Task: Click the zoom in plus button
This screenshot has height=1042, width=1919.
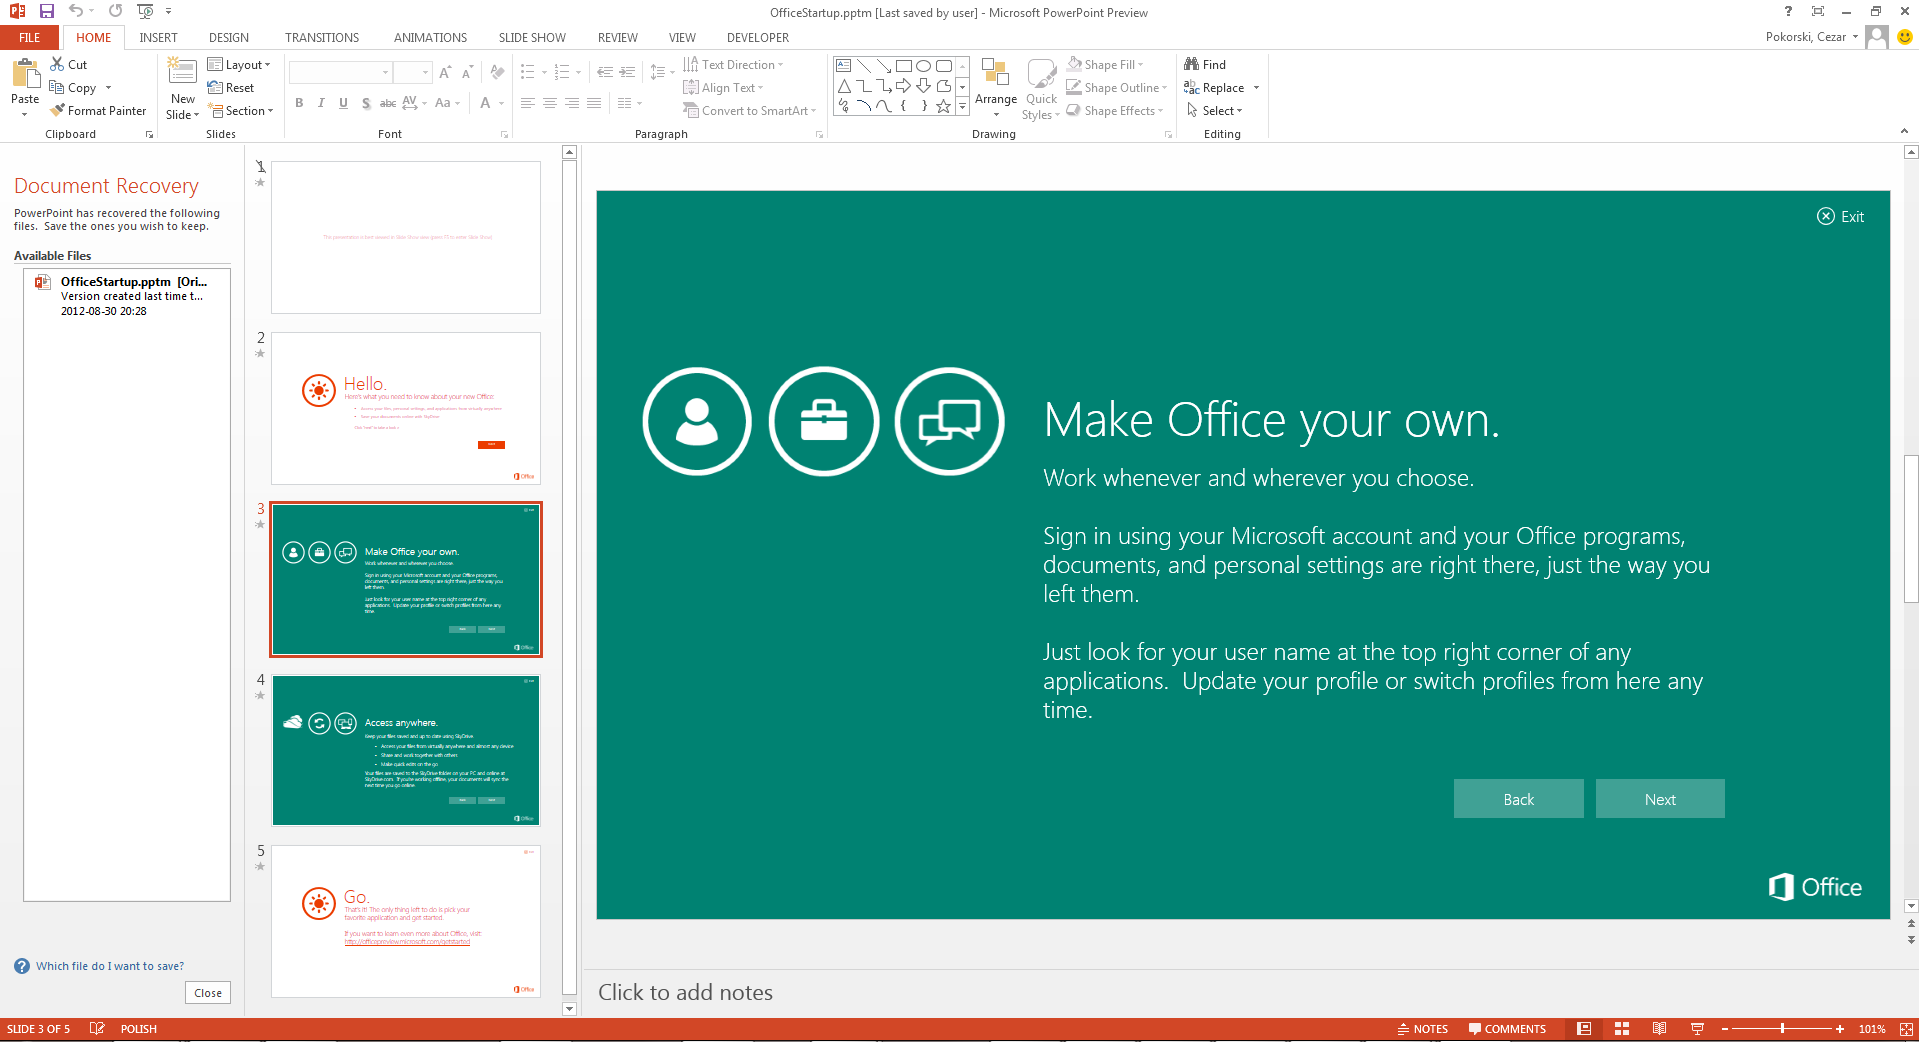Action: (x=1839, y=1029)
